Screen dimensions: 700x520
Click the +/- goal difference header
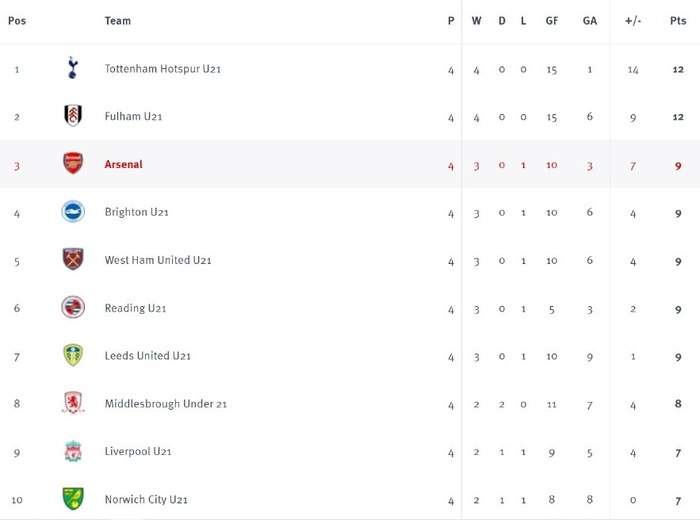pyautogui.click(x=633, y=21)
